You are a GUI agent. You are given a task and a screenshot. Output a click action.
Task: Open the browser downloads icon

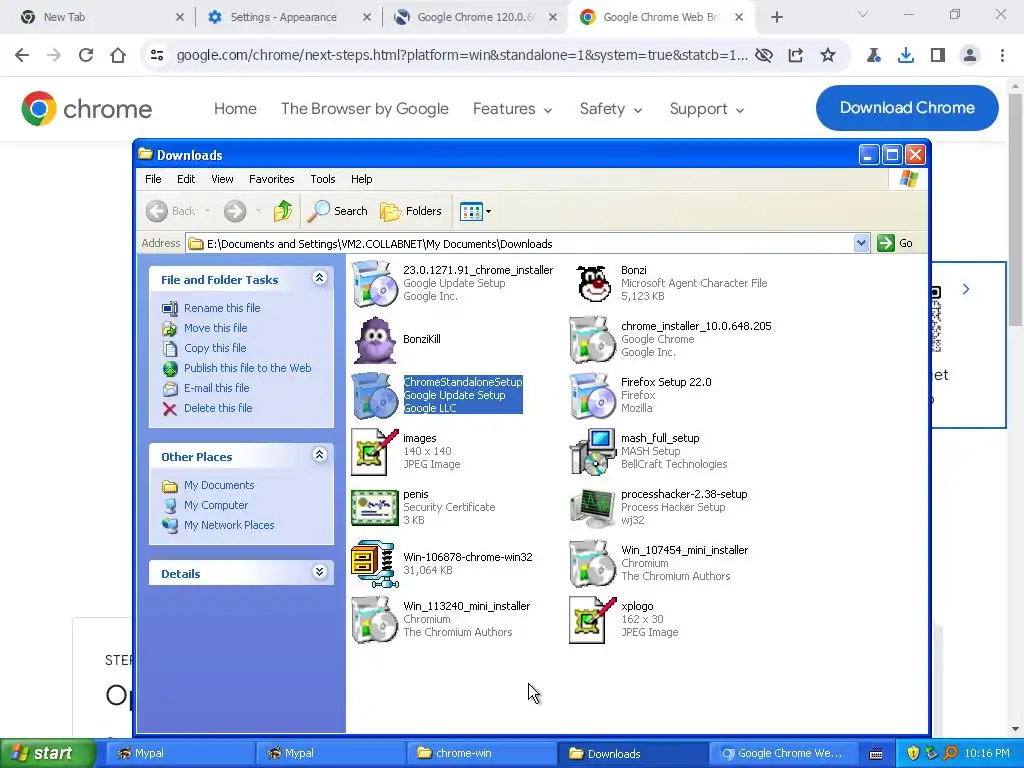point(906,55)
